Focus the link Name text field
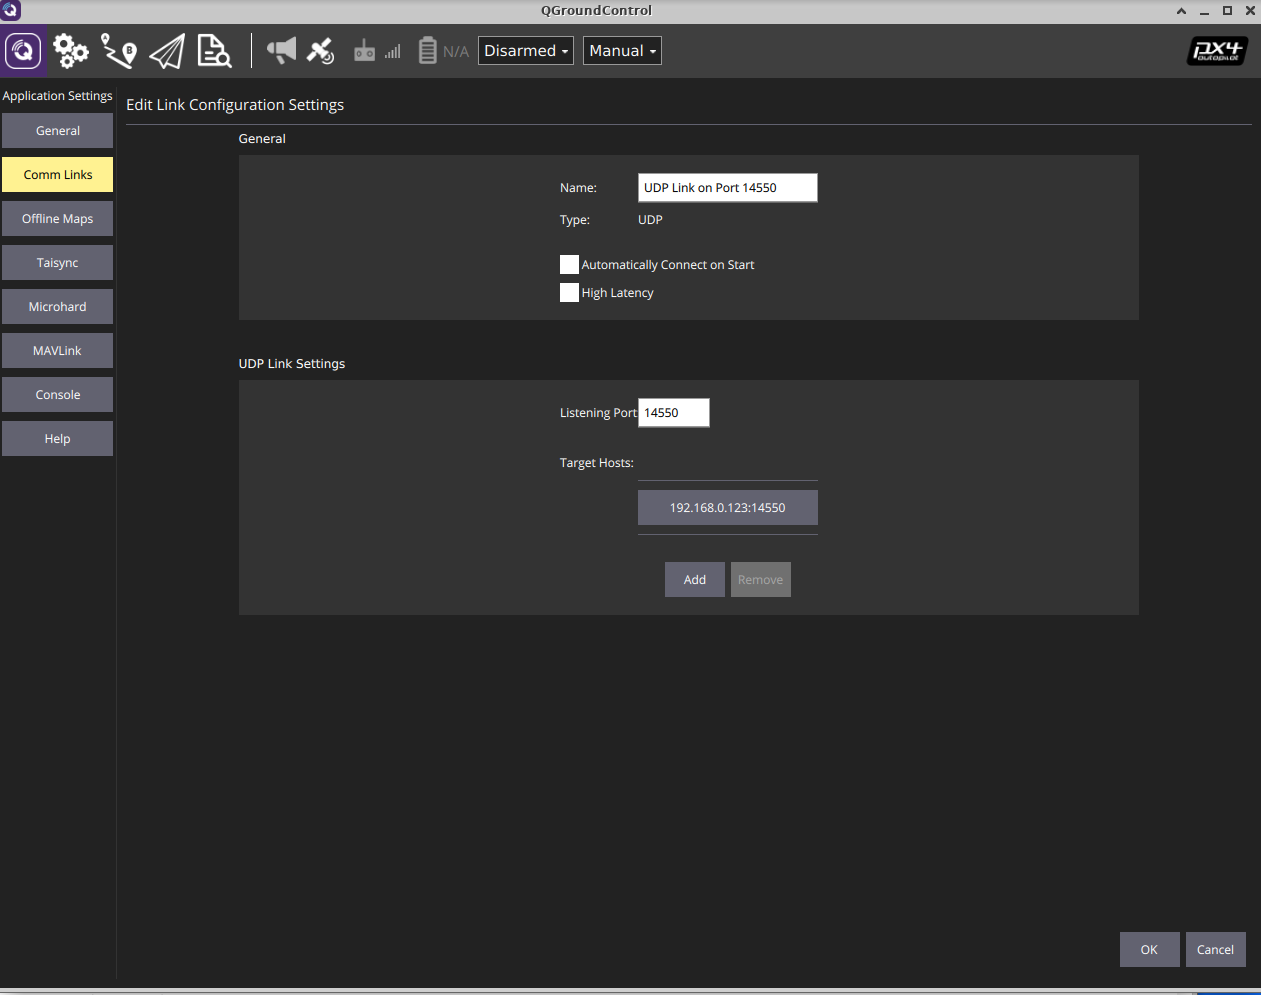This screenshot has height=995, width=1261. click(728, 188)
